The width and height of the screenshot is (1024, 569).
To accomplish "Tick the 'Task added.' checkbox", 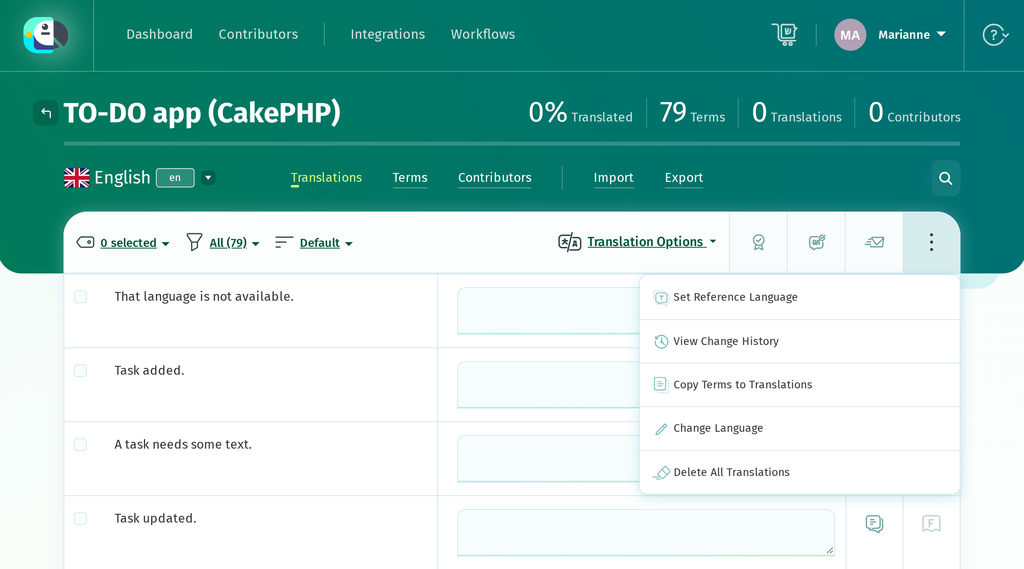I will [80, 370].
